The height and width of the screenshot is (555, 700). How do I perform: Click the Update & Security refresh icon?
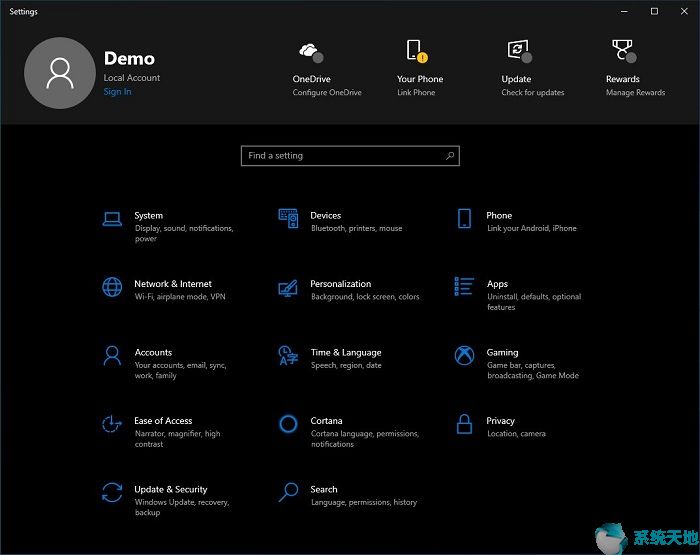point(112,492)
